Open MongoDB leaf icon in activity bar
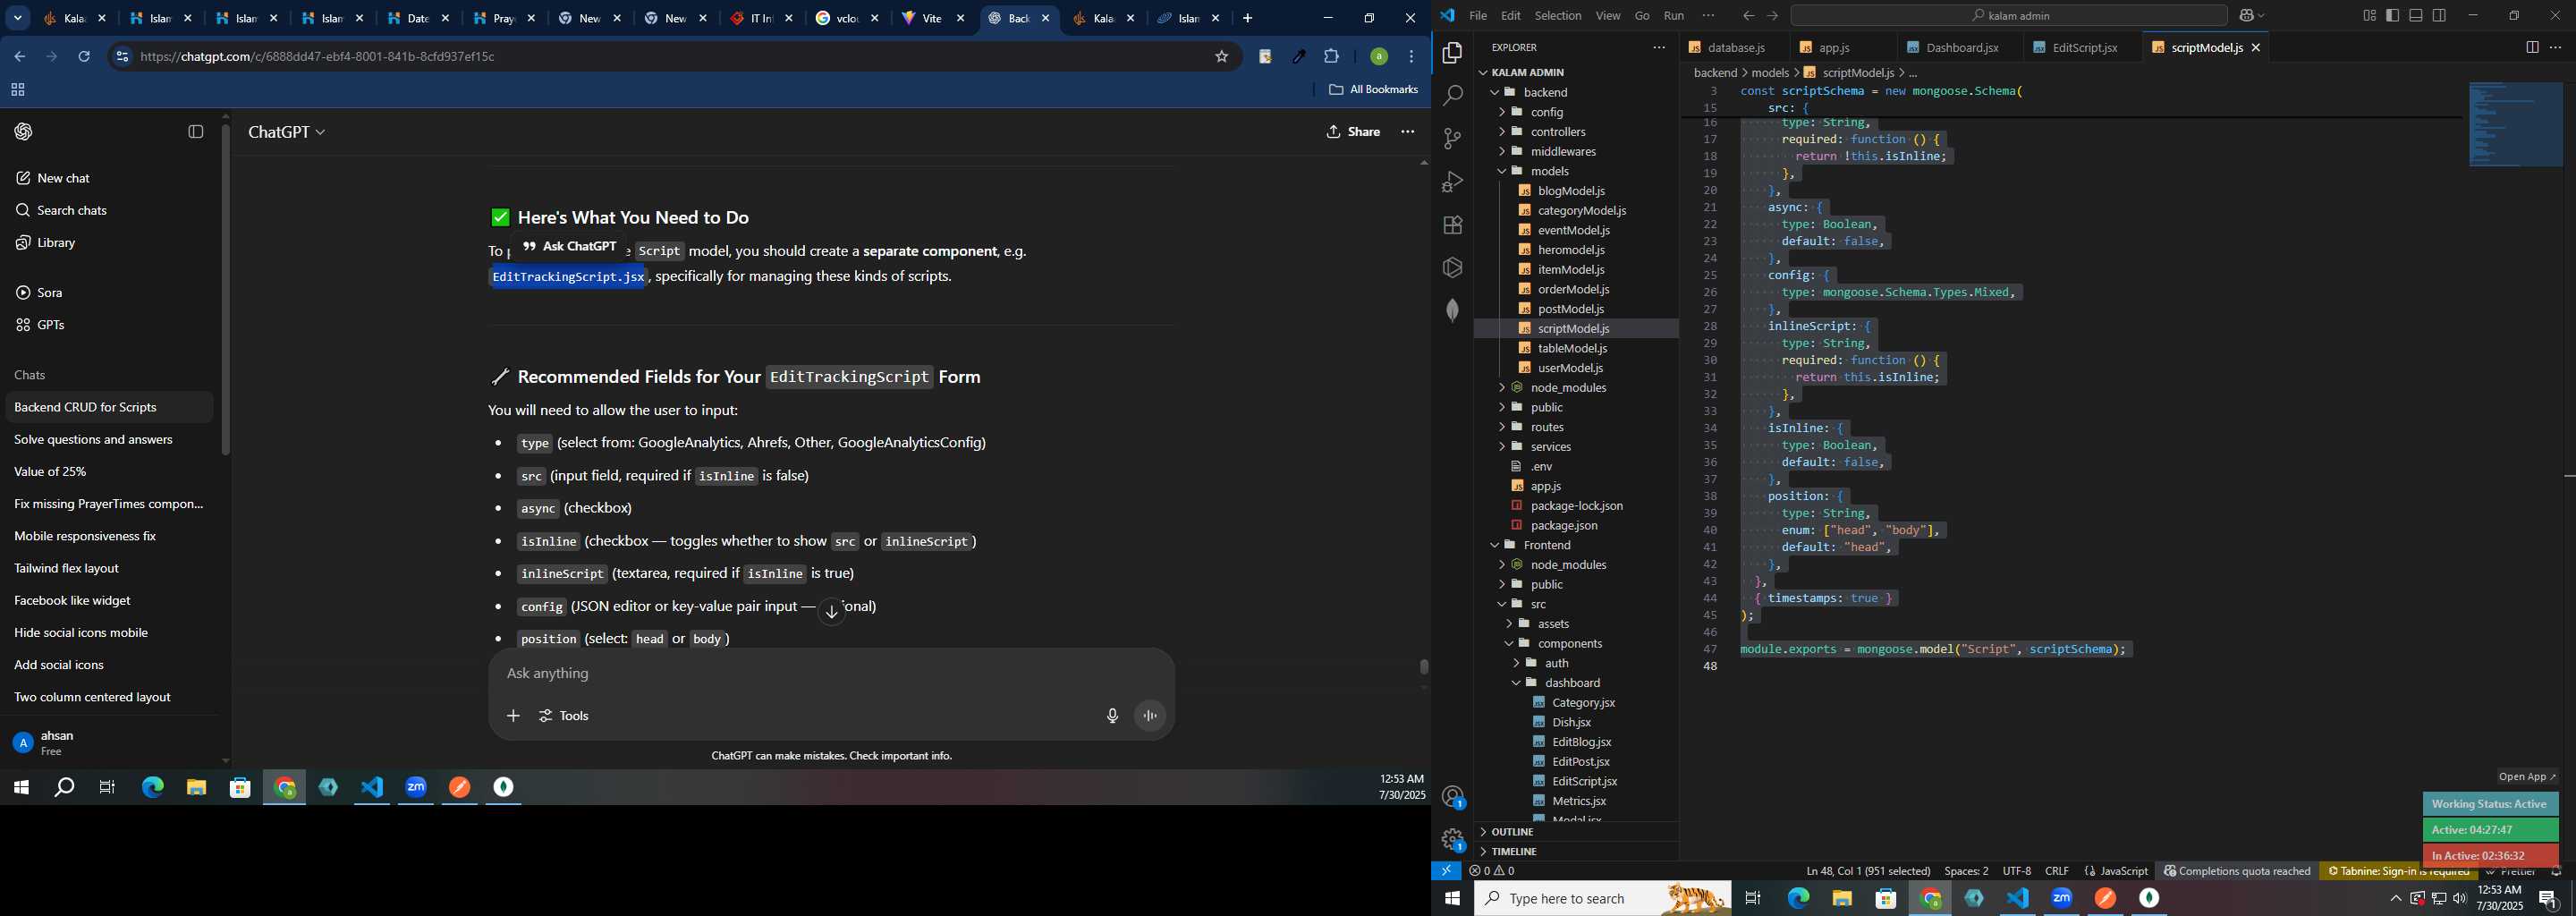The image size is (2576, 916). 1452,310
